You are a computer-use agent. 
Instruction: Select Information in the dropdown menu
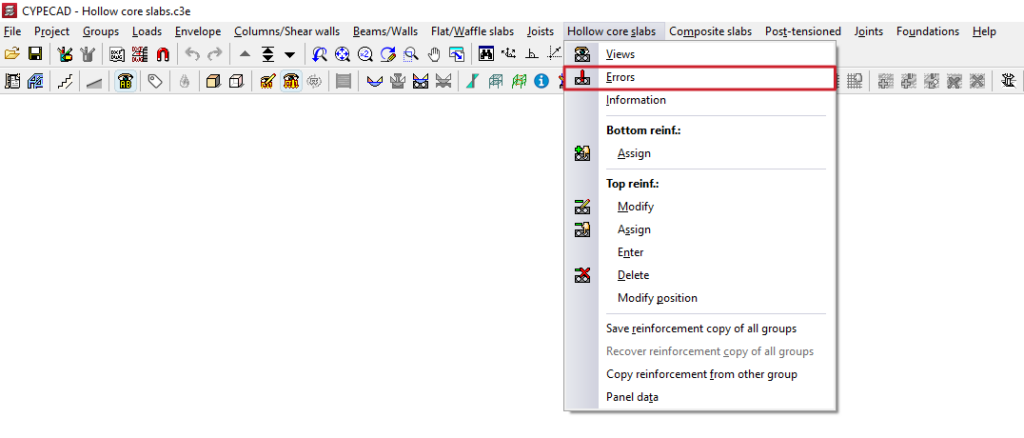pyautogui.click(x=700, y=100)
